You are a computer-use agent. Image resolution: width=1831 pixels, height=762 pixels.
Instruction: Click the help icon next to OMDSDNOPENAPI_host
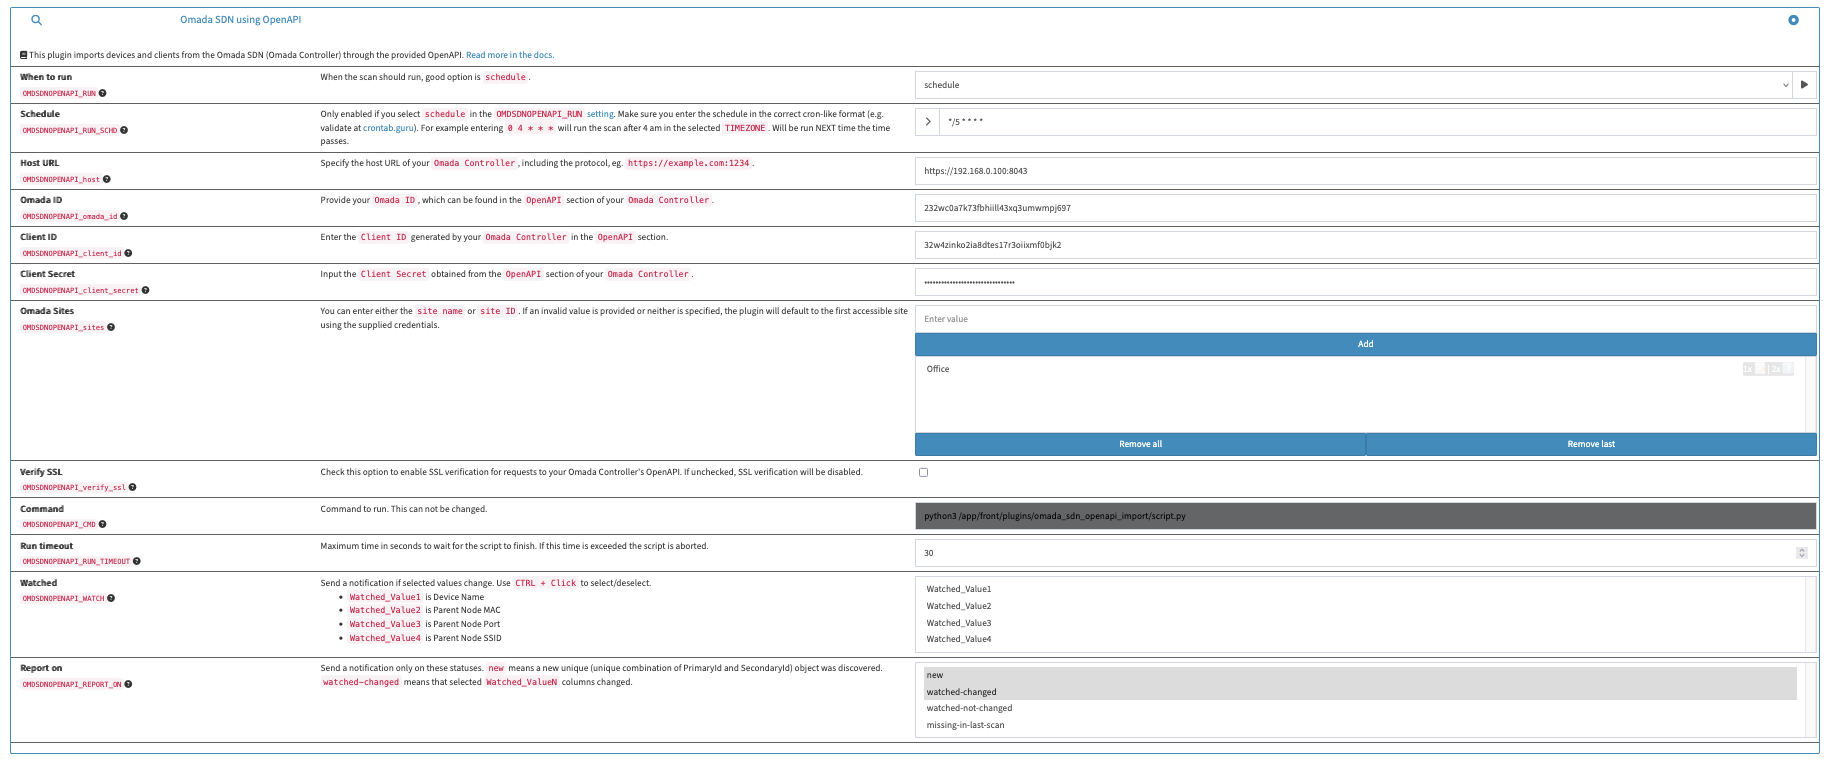pyautogui.click(x=107, y=179)
